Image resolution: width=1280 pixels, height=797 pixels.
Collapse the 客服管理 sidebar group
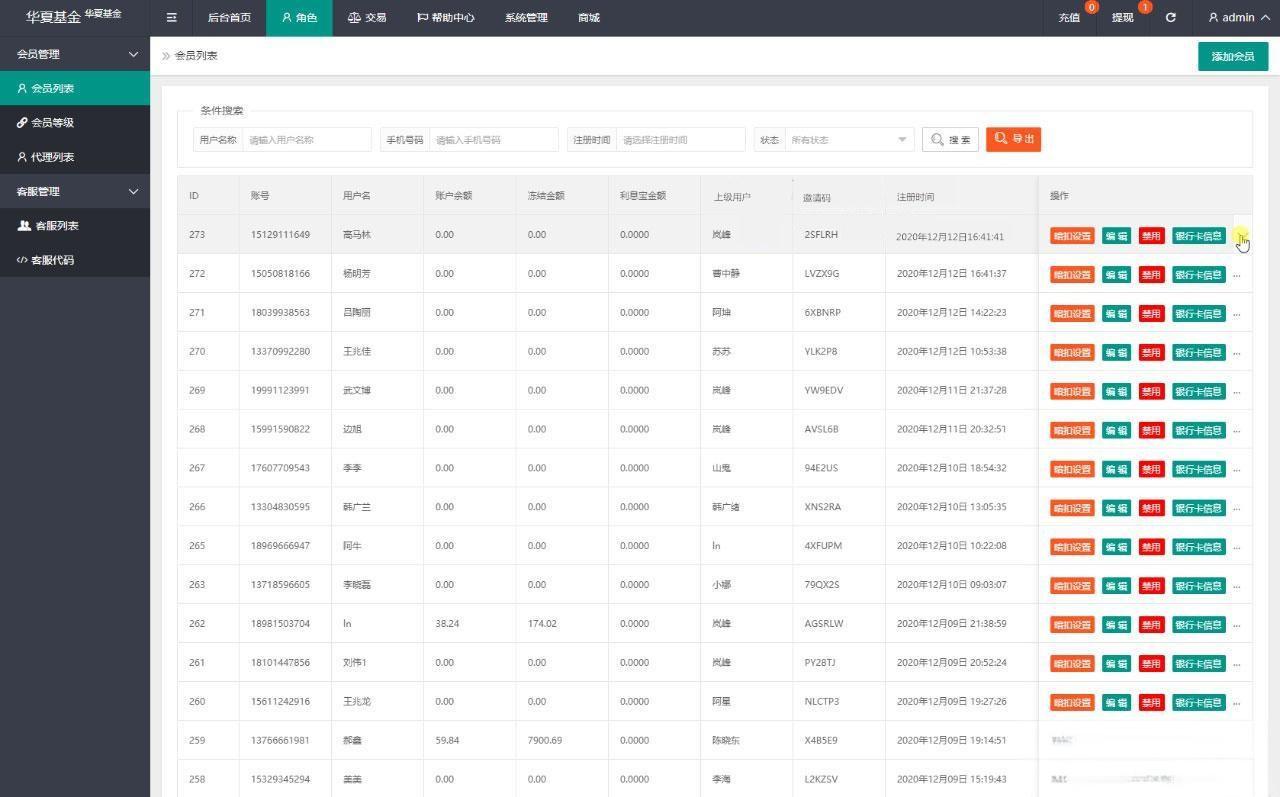[x=75, y=191]
